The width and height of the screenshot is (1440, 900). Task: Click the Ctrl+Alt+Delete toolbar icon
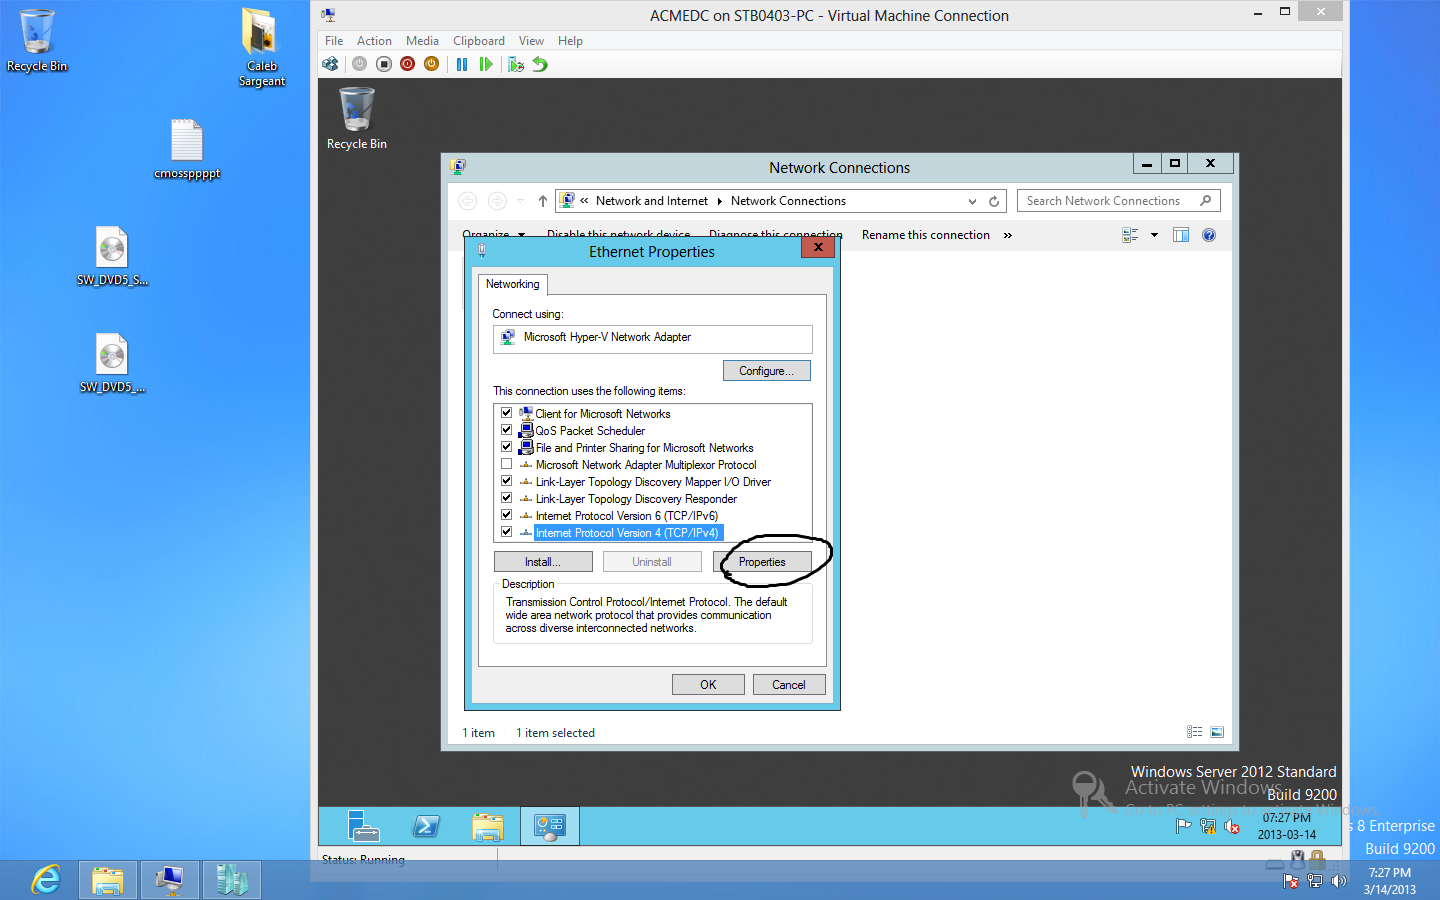[x=330, y=64]
